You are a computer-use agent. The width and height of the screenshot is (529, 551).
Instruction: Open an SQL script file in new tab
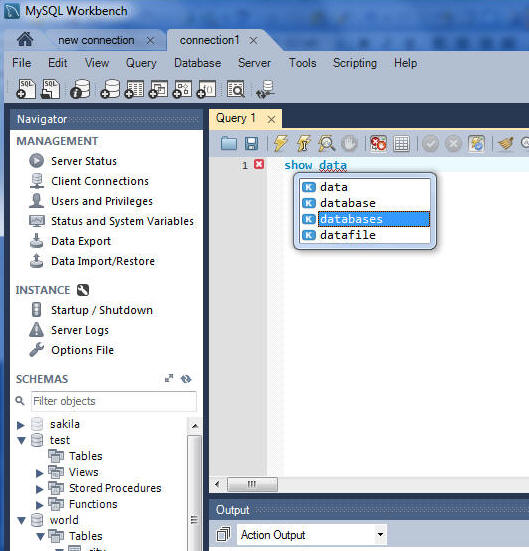point(51,89)
